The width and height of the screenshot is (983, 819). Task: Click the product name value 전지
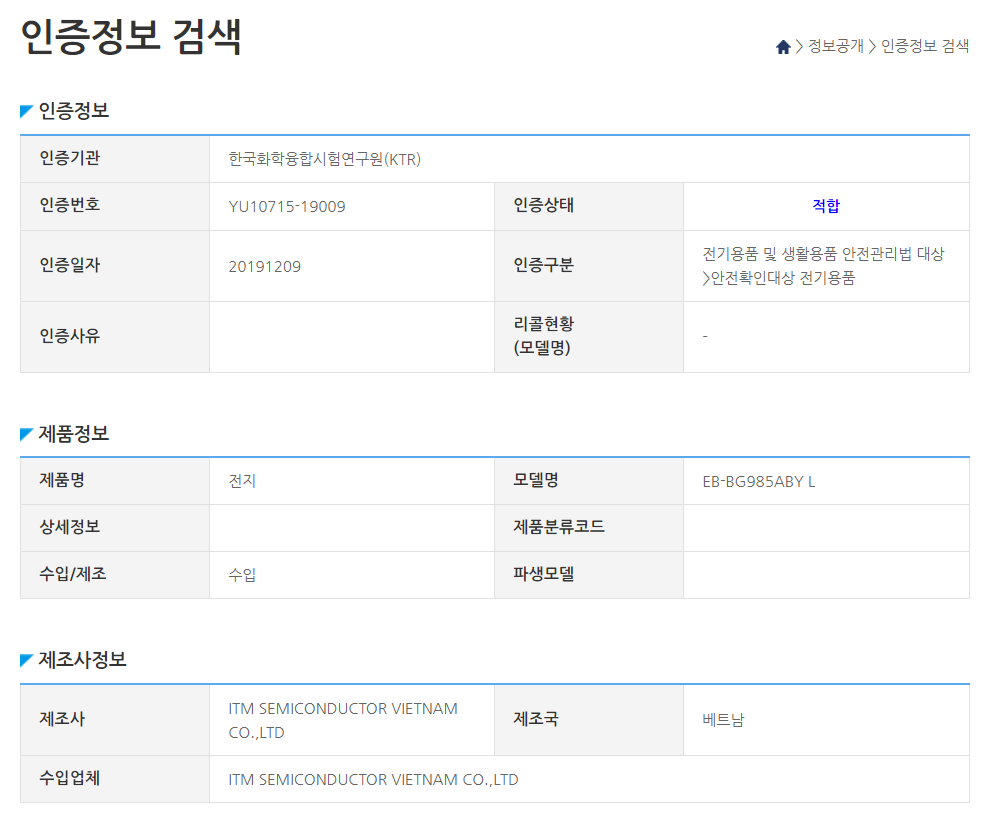242,482
